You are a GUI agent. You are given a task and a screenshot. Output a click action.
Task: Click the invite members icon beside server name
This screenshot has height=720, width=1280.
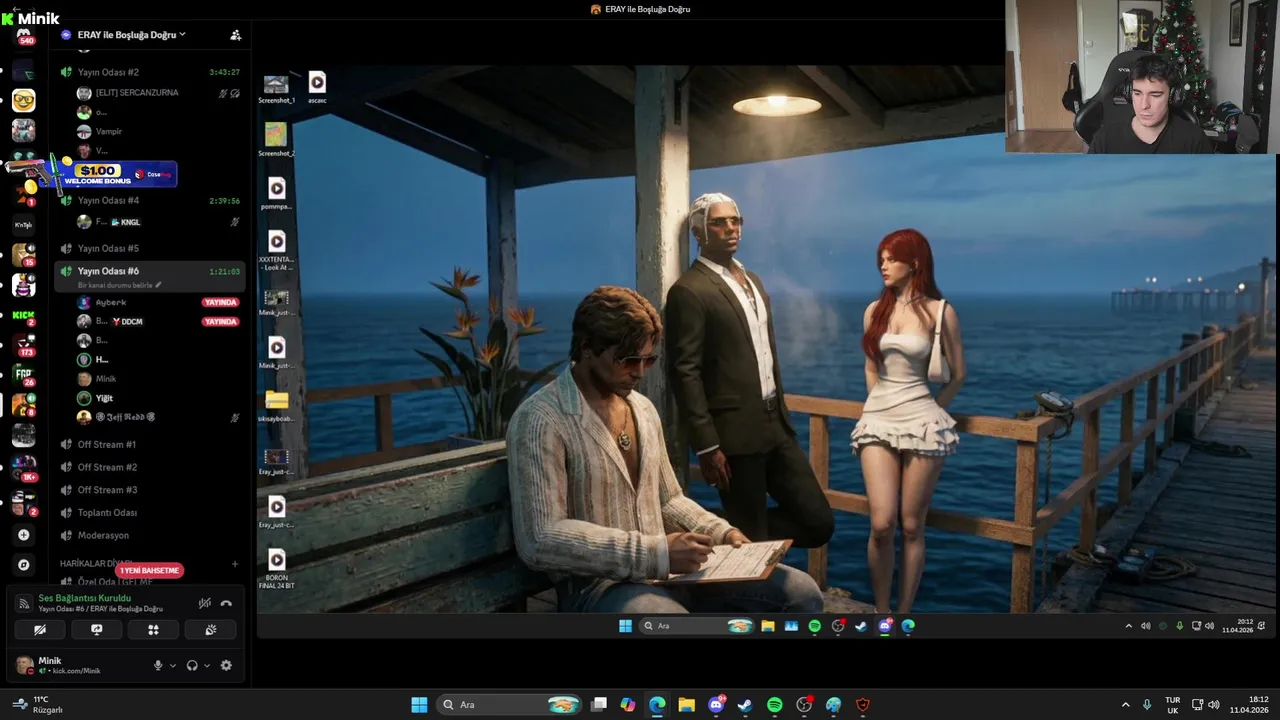(235, 35)
